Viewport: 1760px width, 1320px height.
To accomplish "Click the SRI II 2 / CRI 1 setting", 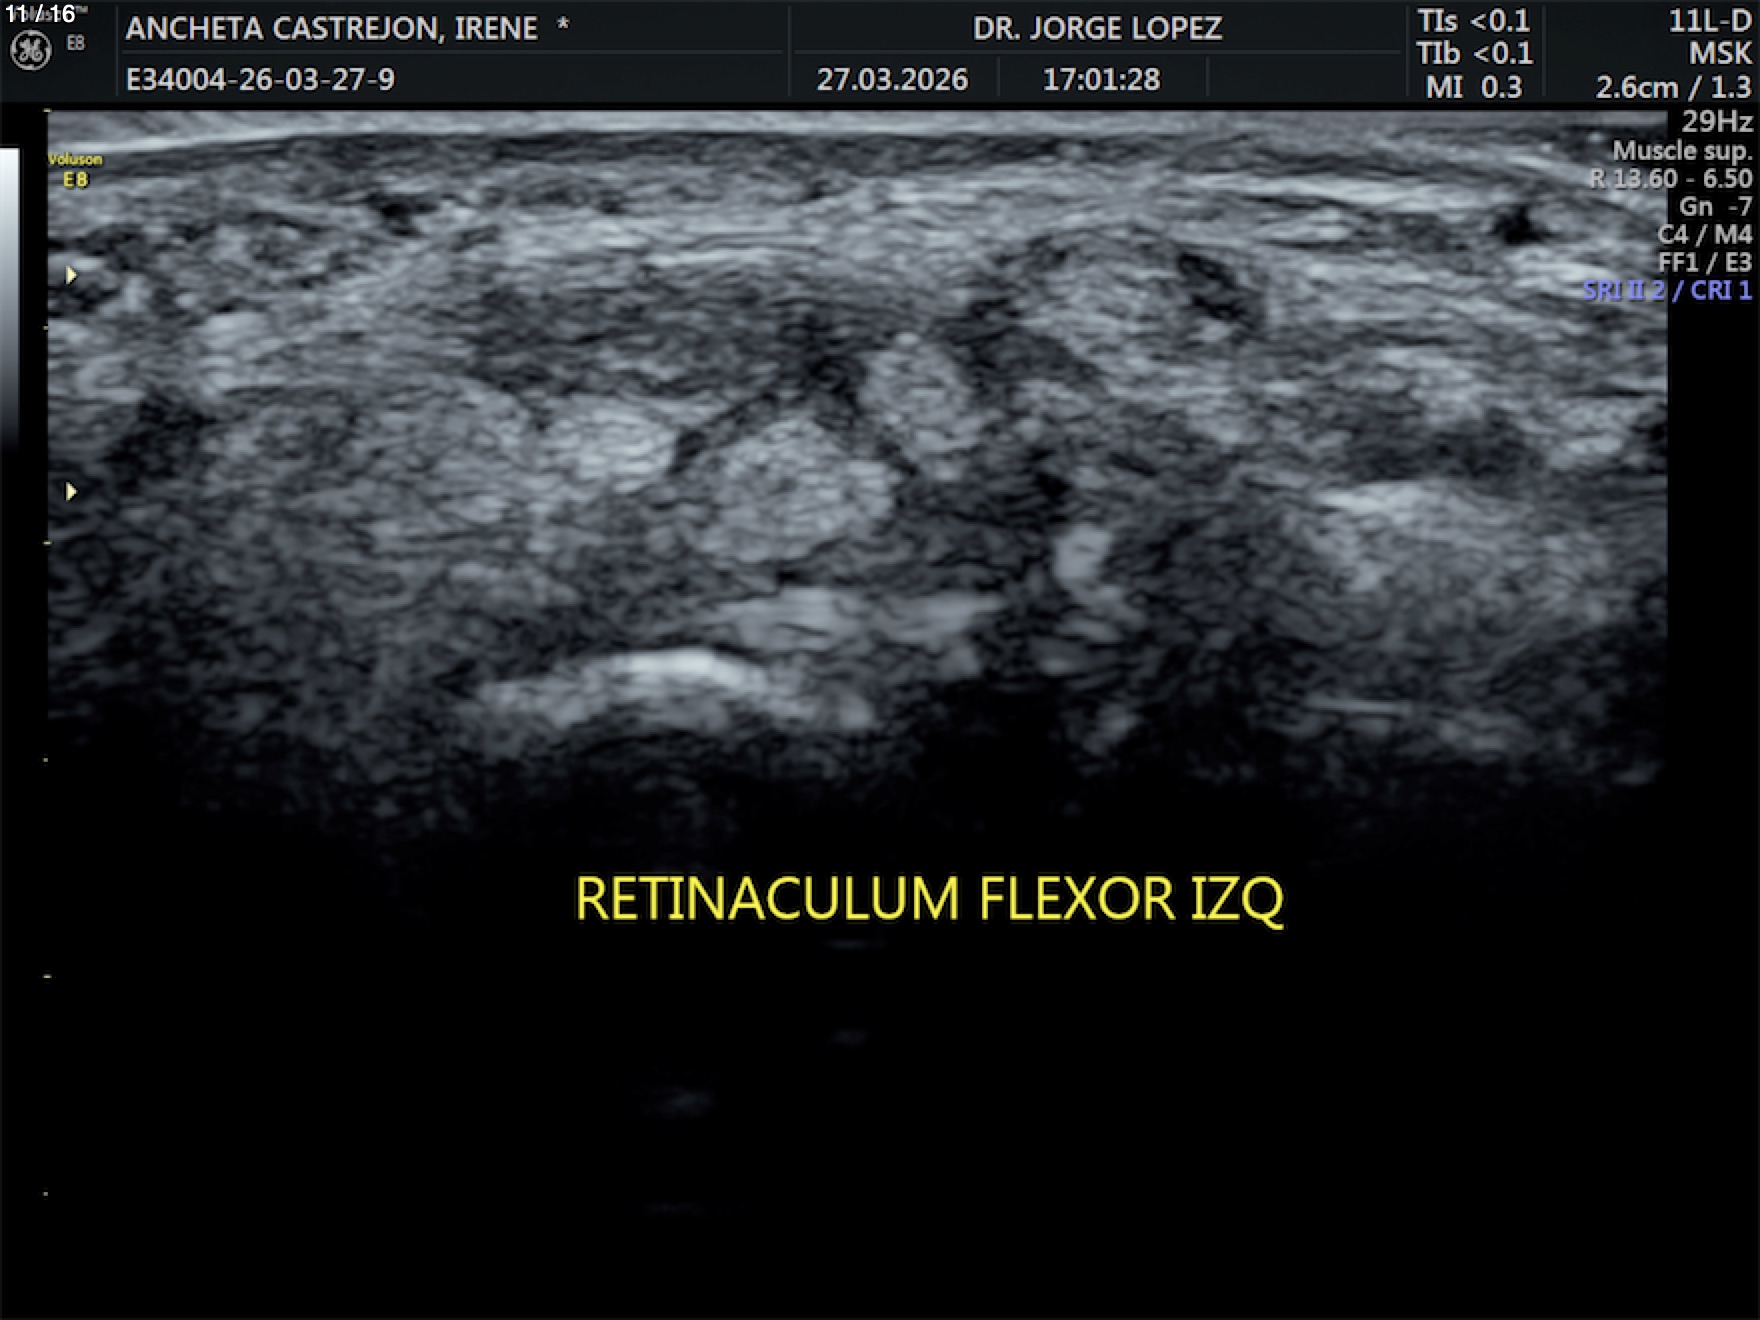I will tap(1667, 290).
